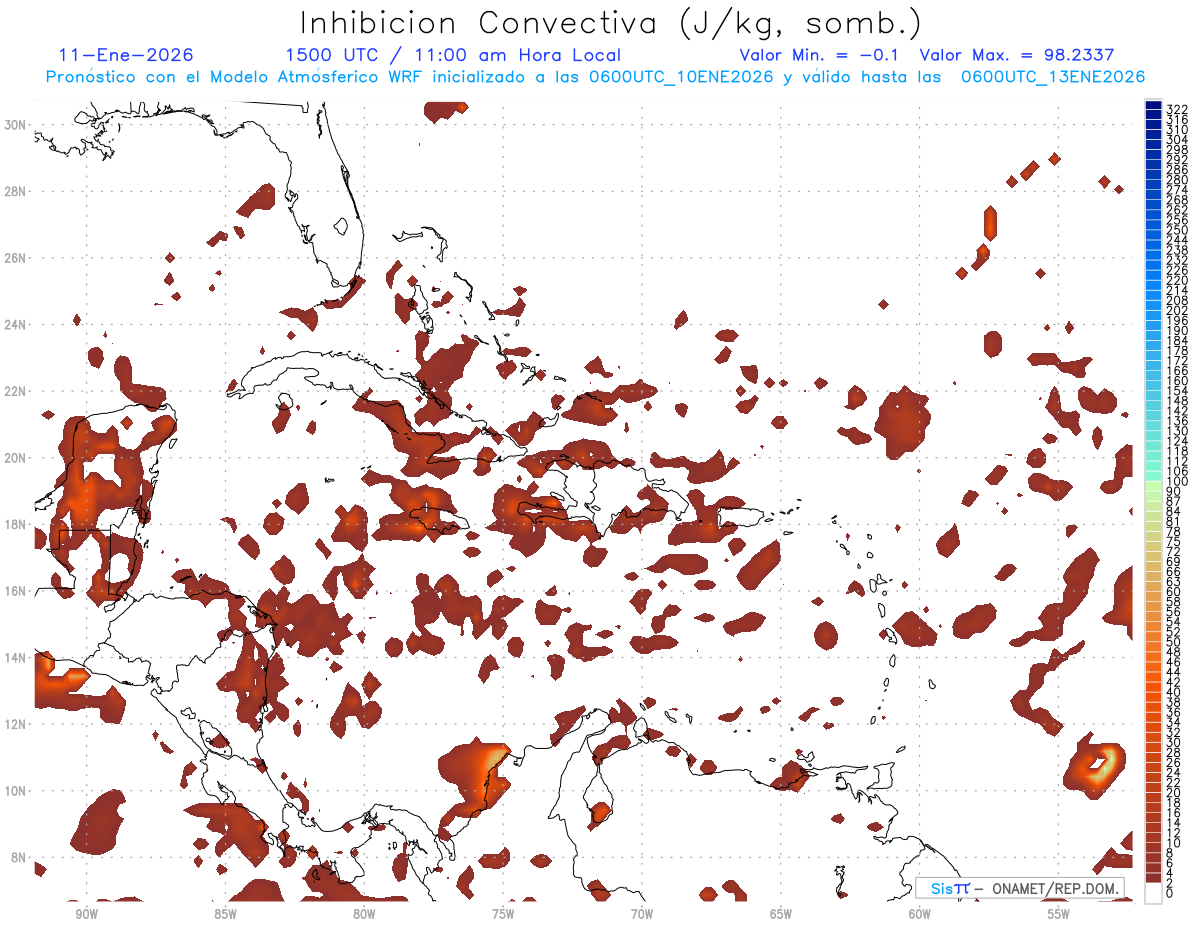Click the '0' value on the color scale
Viewport: 1200px width, 927px height.
point(1171,893)
